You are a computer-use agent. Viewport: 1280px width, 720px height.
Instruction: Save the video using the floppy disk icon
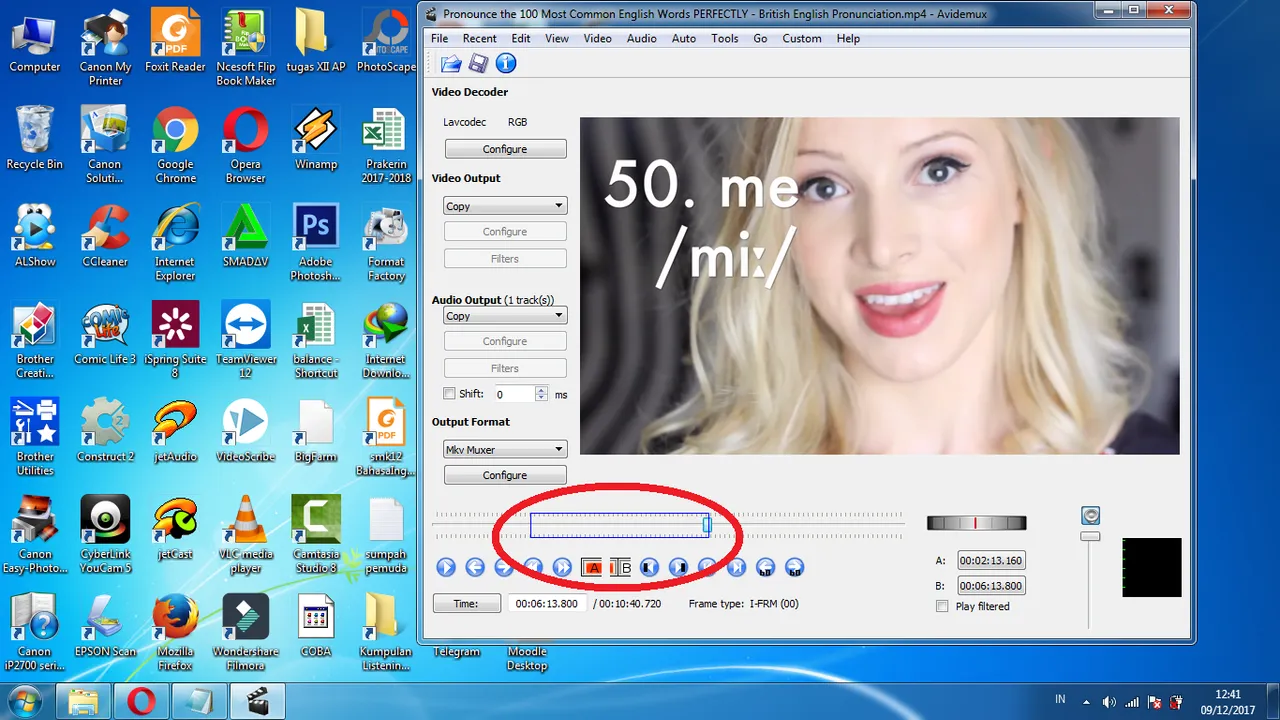[x=478, y=64]
